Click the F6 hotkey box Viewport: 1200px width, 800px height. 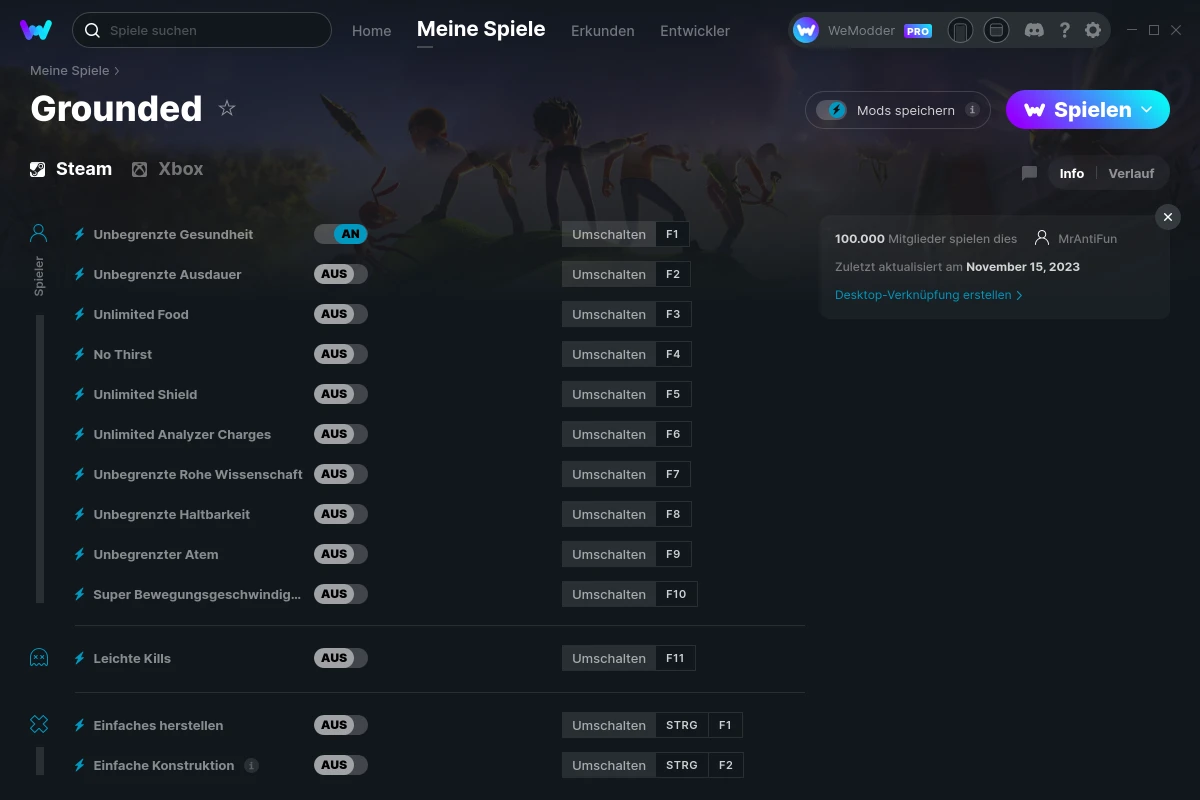(x=673, y=434)
